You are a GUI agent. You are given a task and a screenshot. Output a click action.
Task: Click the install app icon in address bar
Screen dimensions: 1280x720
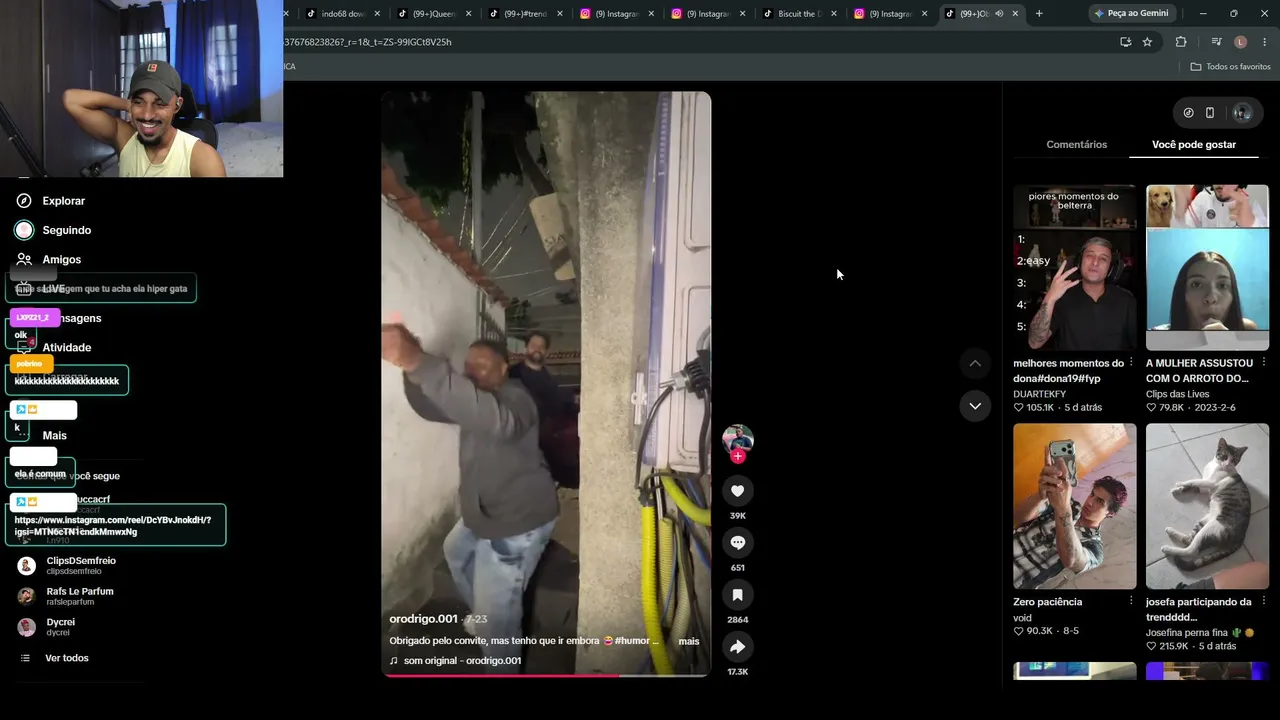pos(1125,42)
